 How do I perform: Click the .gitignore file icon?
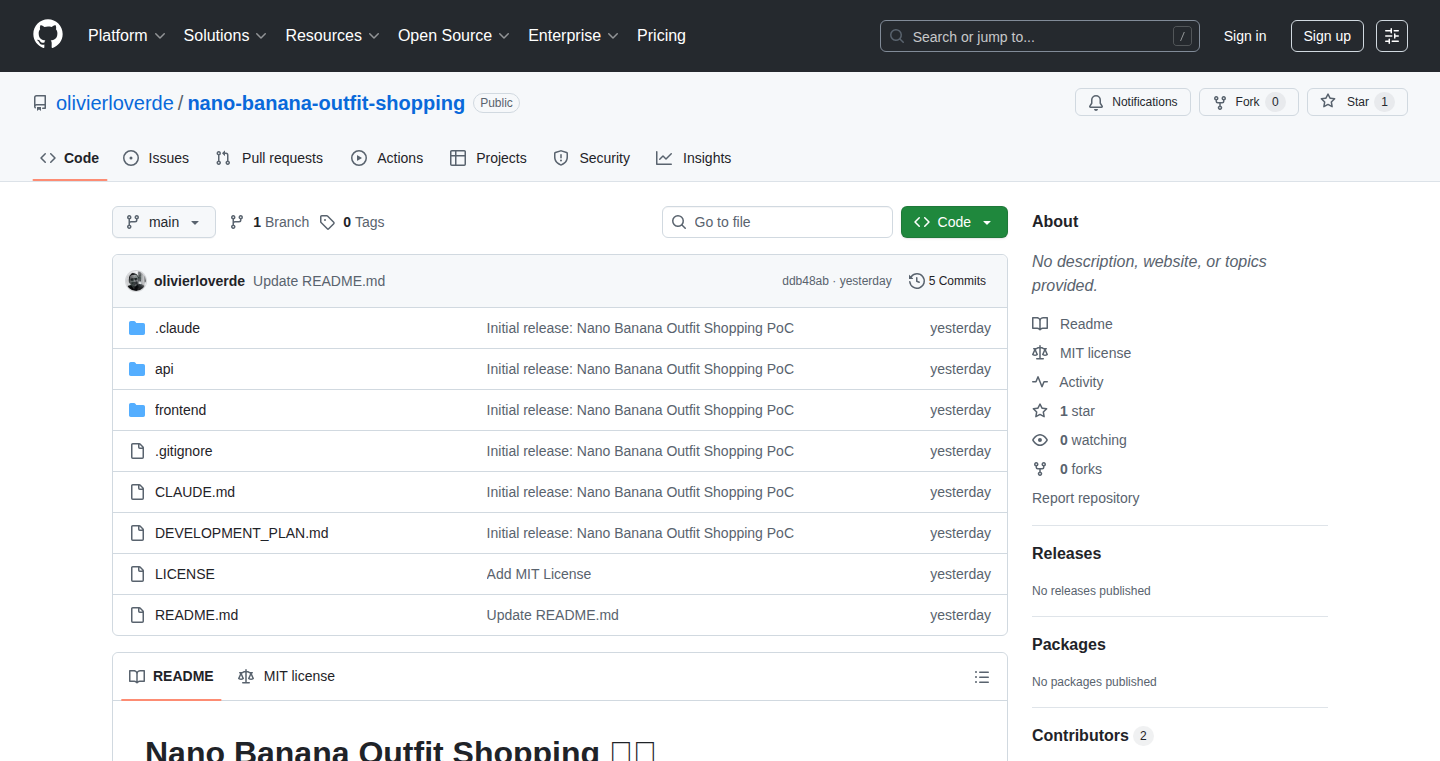coord(137,451)
